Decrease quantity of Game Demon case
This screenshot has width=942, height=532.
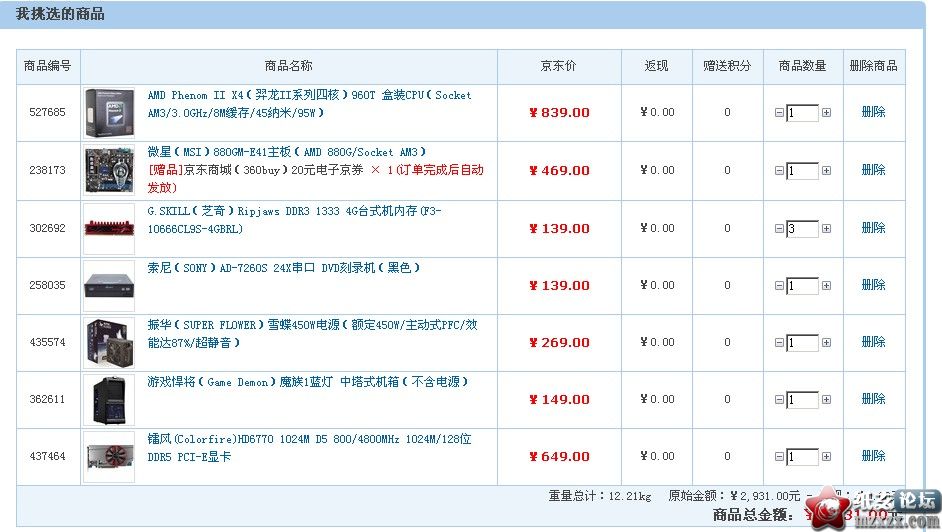click(x=779, y=400)
